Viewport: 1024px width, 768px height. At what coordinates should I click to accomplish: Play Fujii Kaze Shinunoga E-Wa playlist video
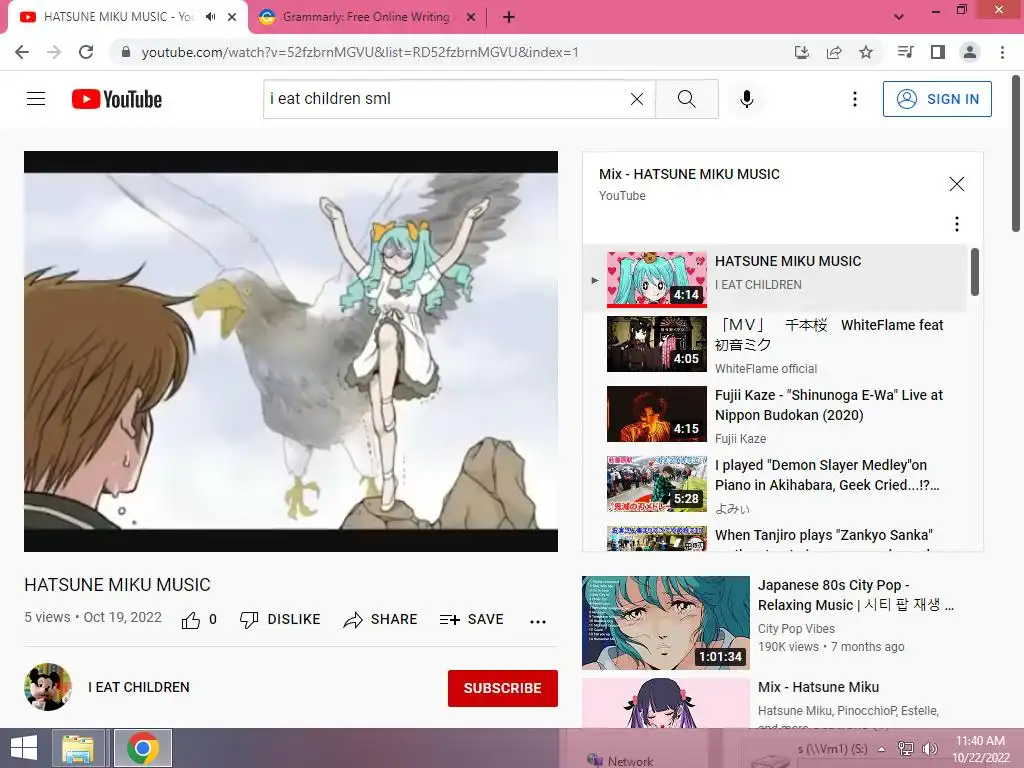click(774, 415)
